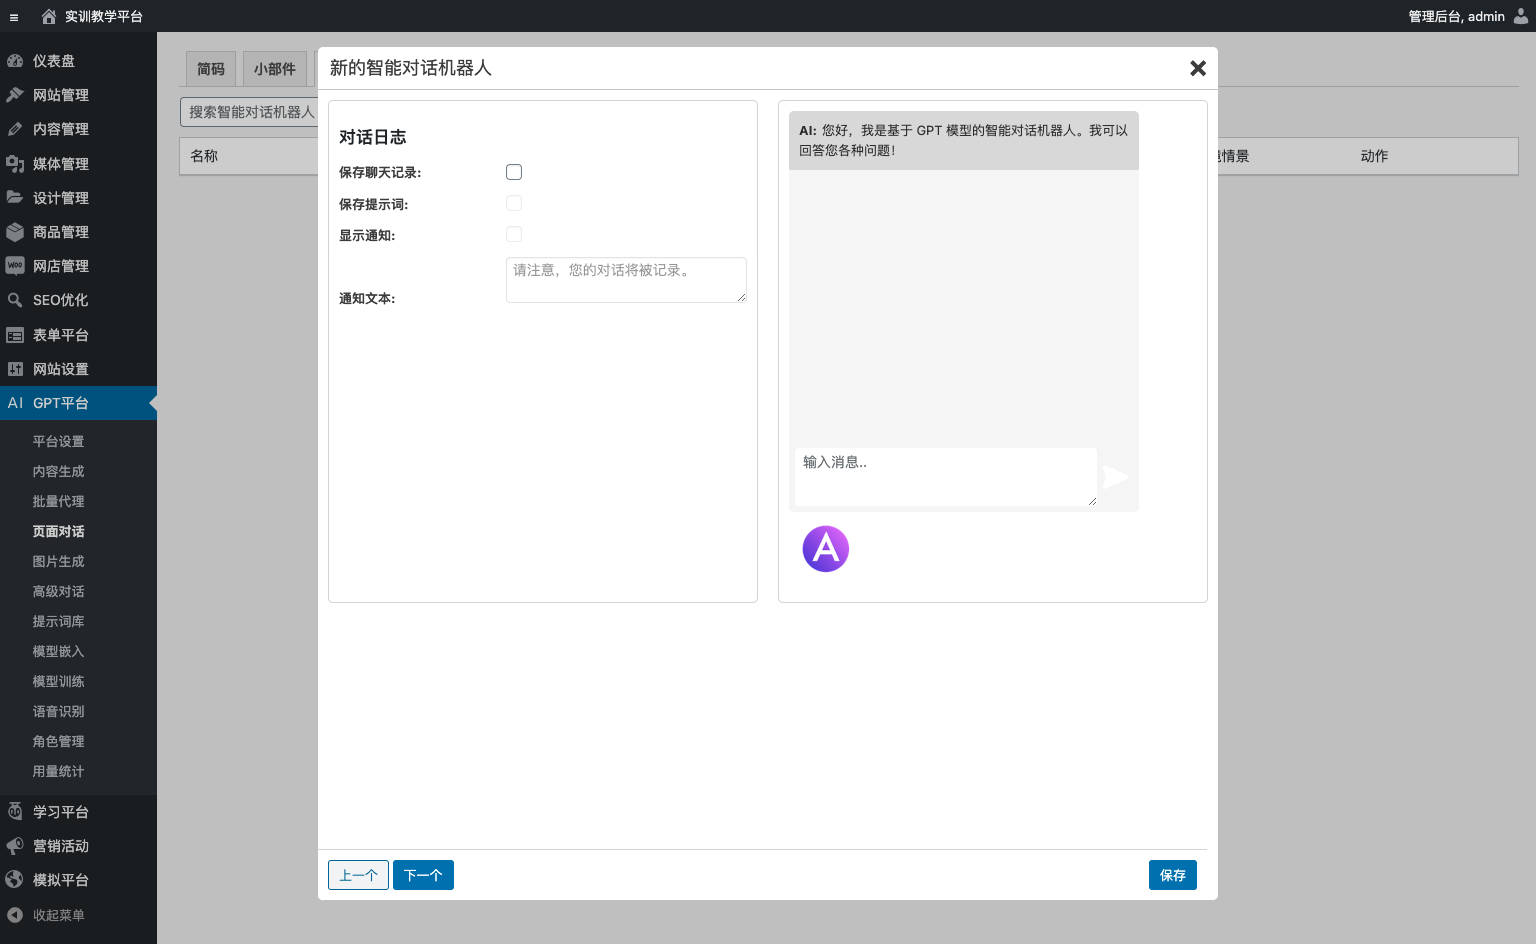
Task: Click the 网站设置 settings icon in sidebar
Action: (15, 369)
